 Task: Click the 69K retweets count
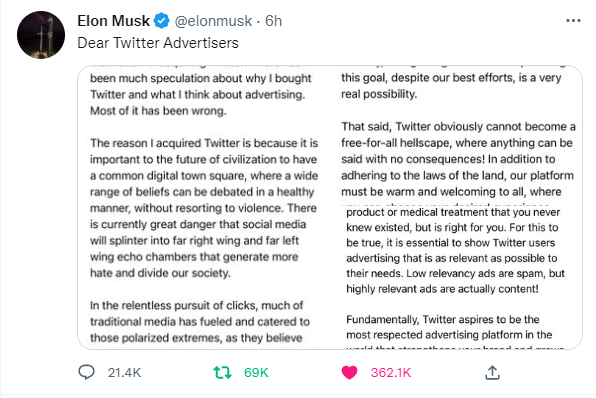(x=256, y=373)
